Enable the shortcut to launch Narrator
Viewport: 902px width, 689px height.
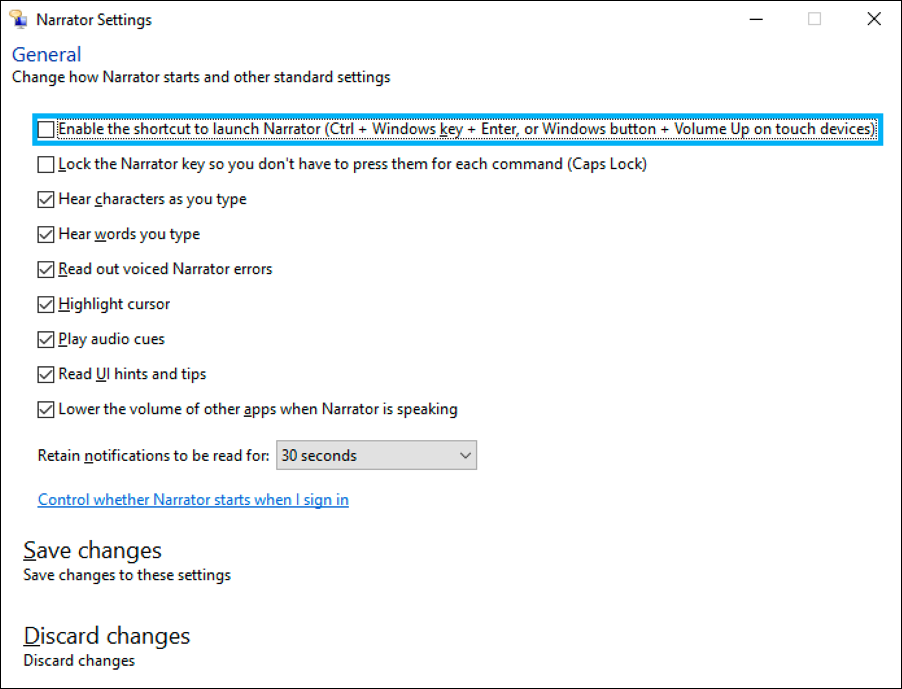click(x=45, y=129)
